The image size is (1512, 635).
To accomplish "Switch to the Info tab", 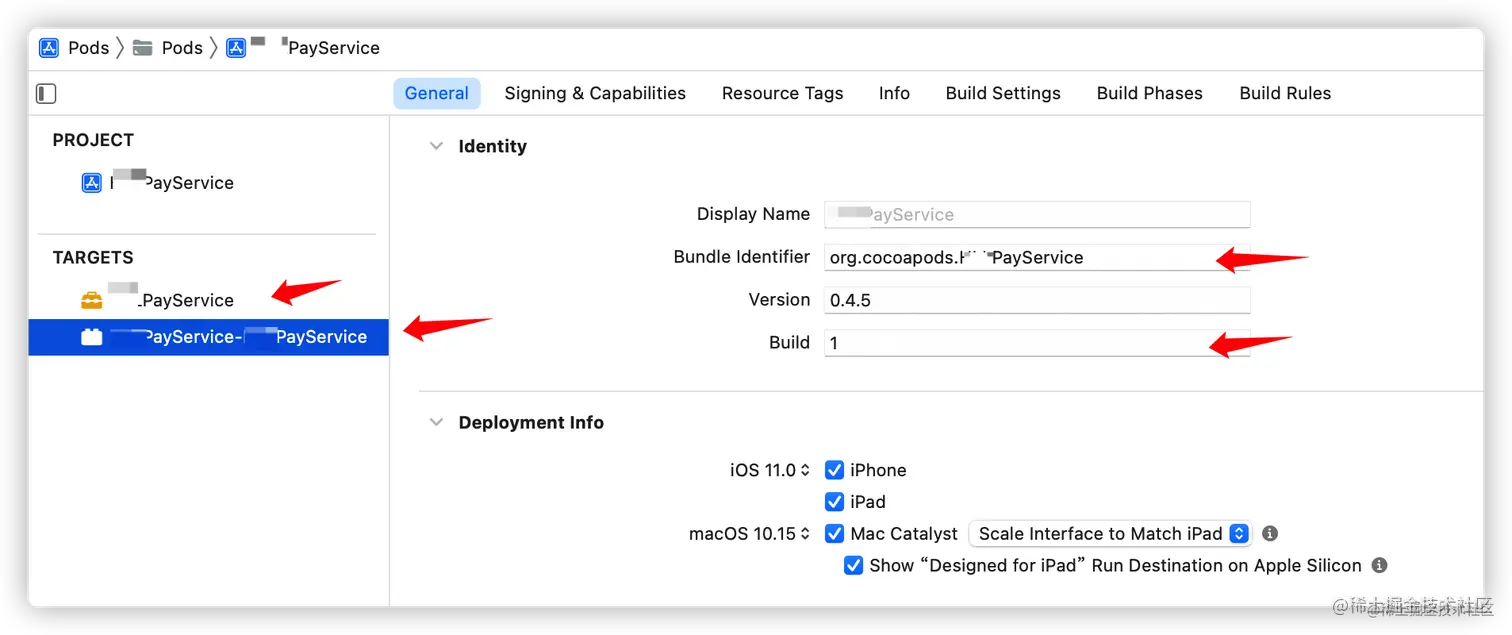I will tap(894, 93).
